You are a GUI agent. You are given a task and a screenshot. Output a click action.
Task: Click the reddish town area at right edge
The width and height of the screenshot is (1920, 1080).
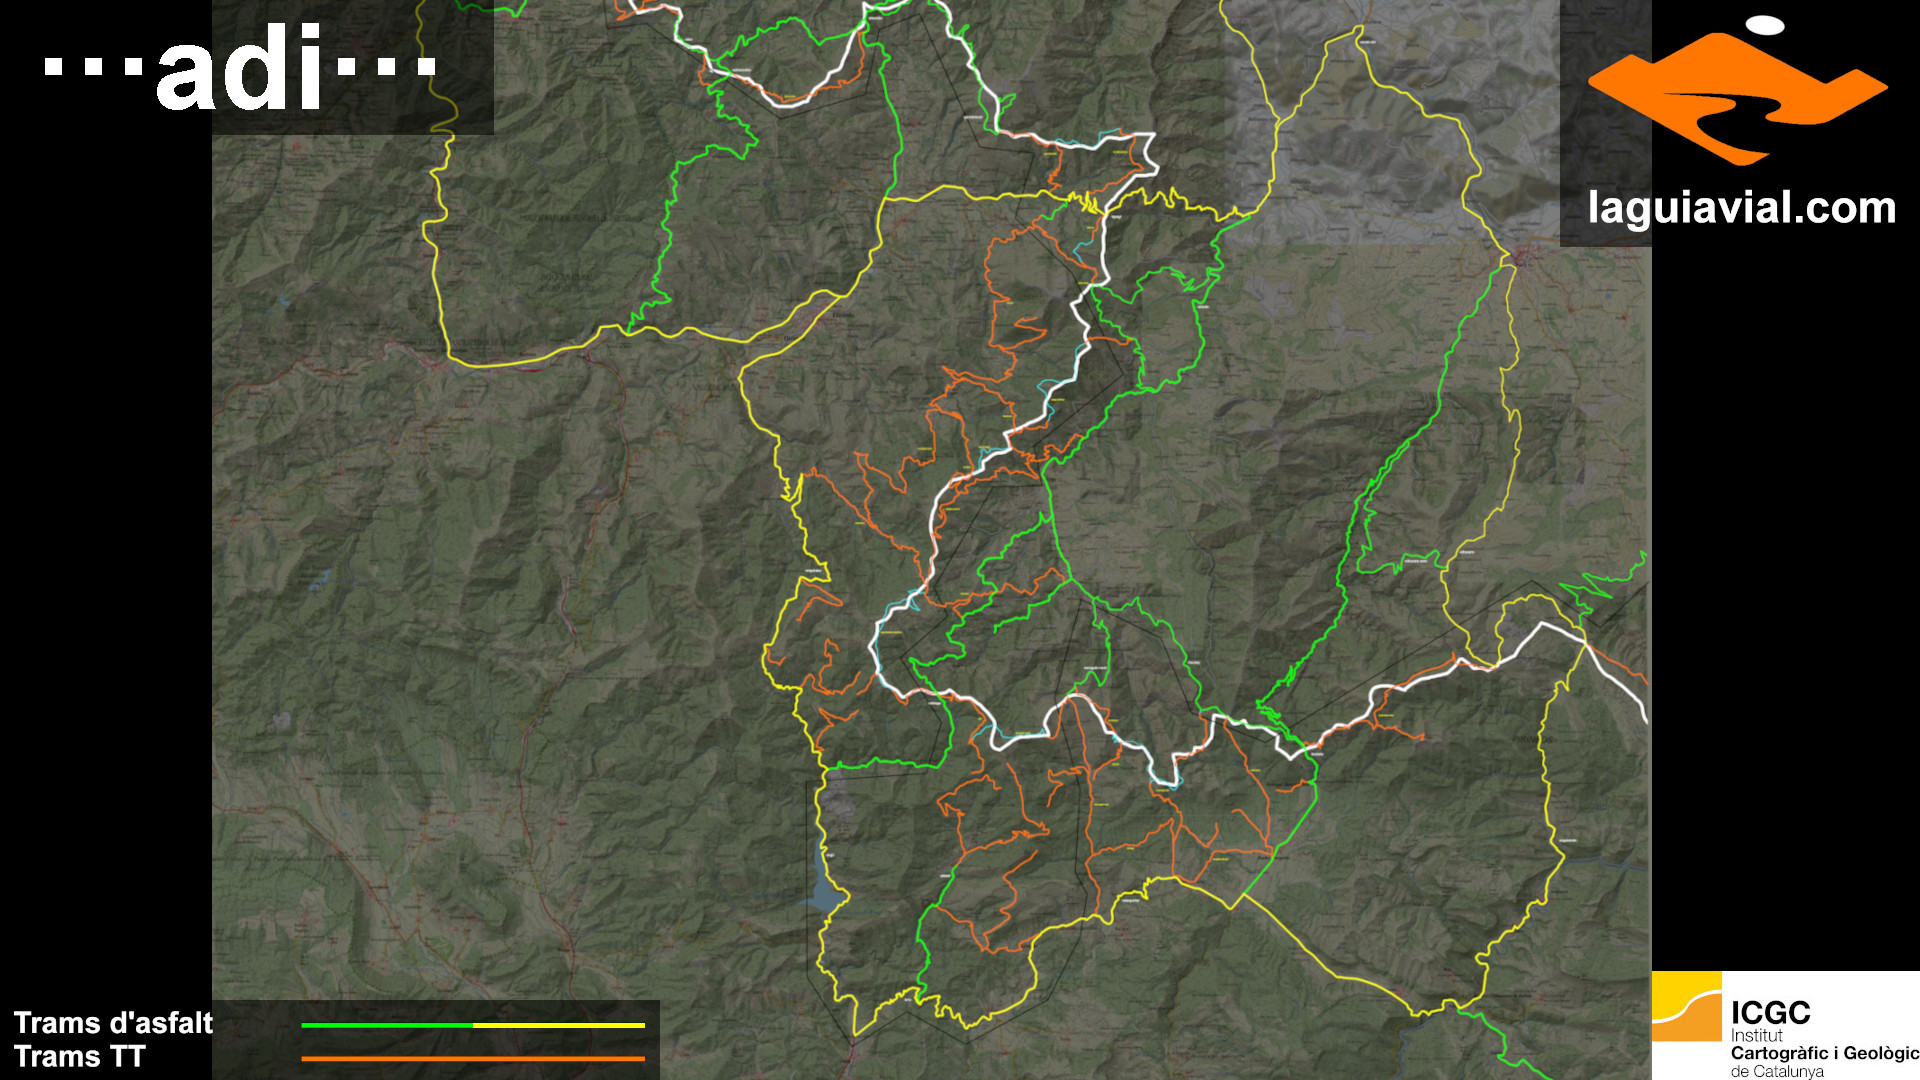coord(1522,256)
